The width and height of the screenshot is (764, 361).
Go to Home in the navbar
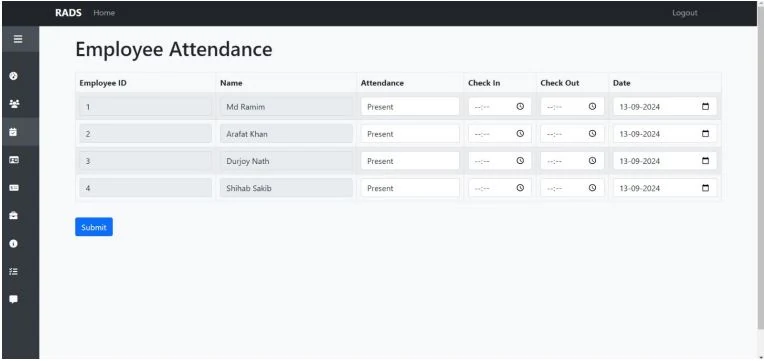[104, 13]
